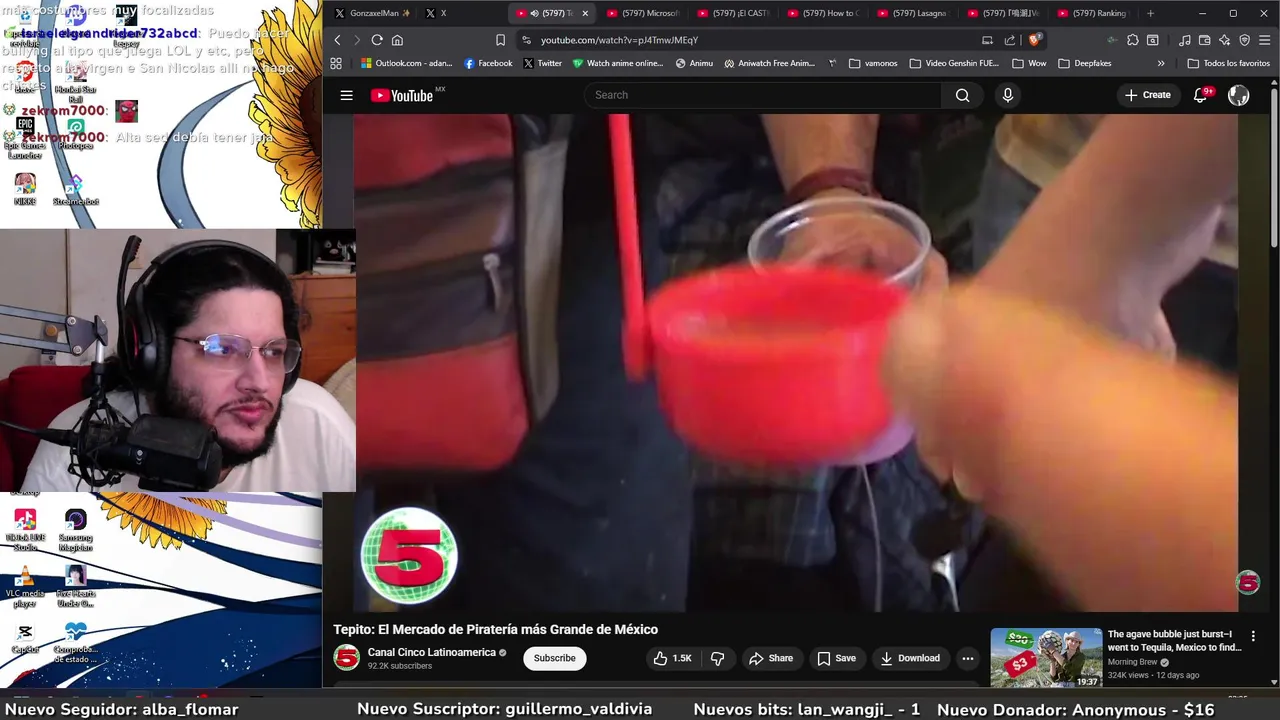Click the YouTube search box
This screenshot has height=720, width=1280.
[x=763, y=95]
